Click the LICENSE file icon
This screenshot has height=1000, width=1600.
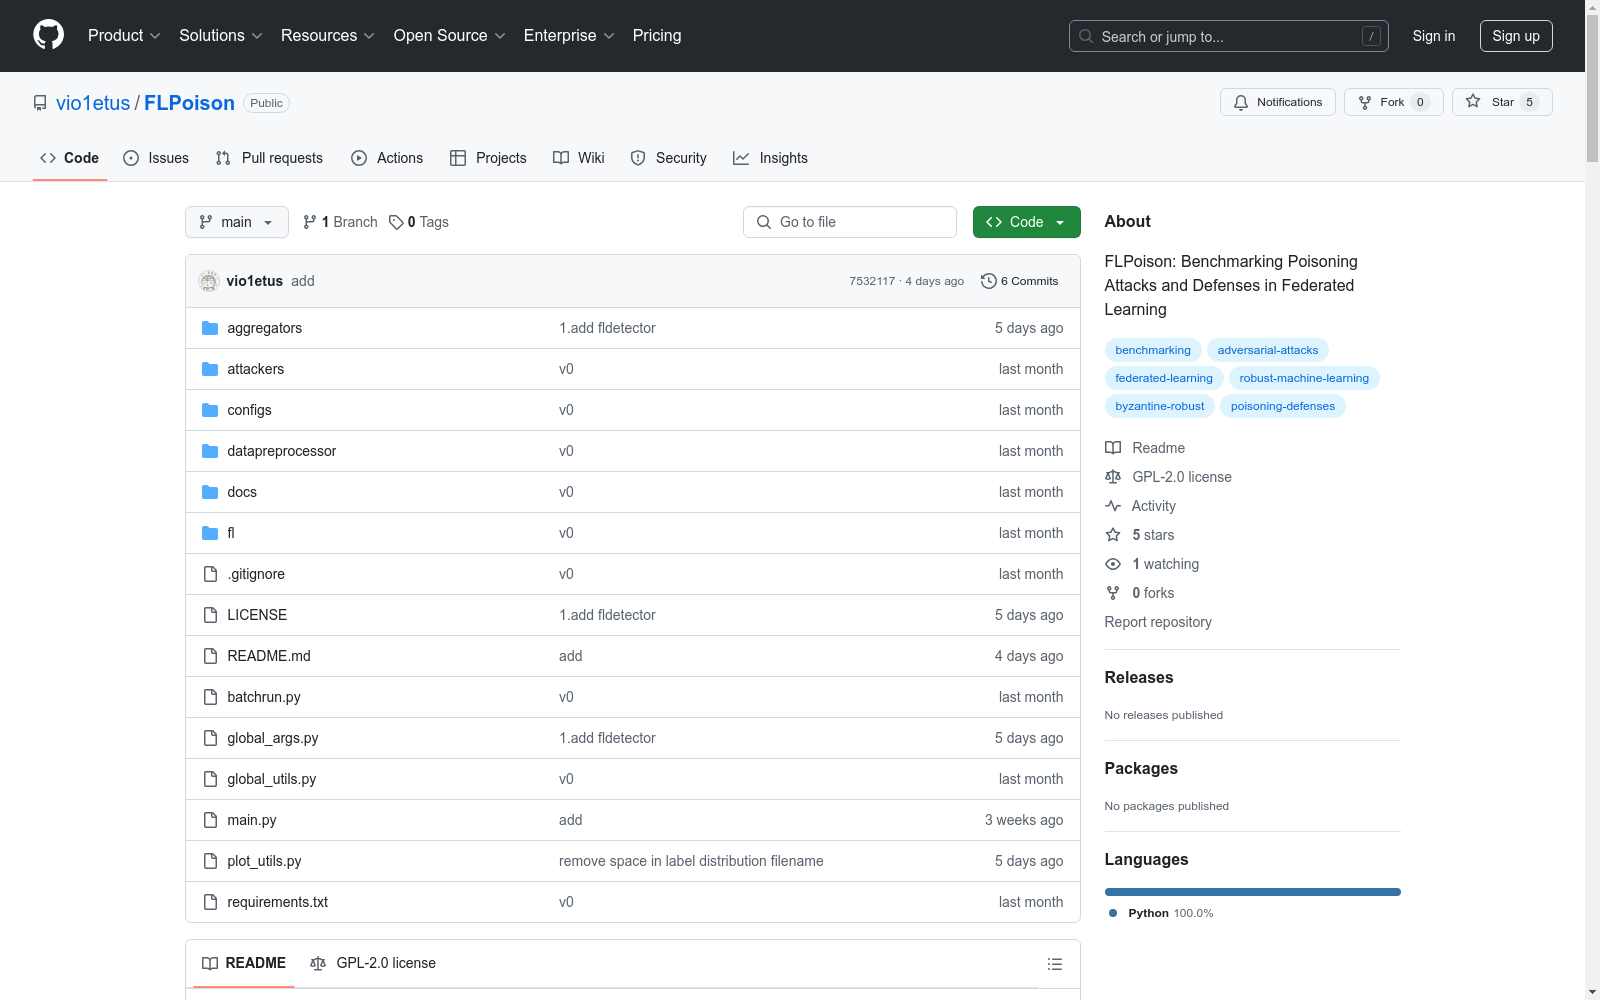[x=210, y=615]
